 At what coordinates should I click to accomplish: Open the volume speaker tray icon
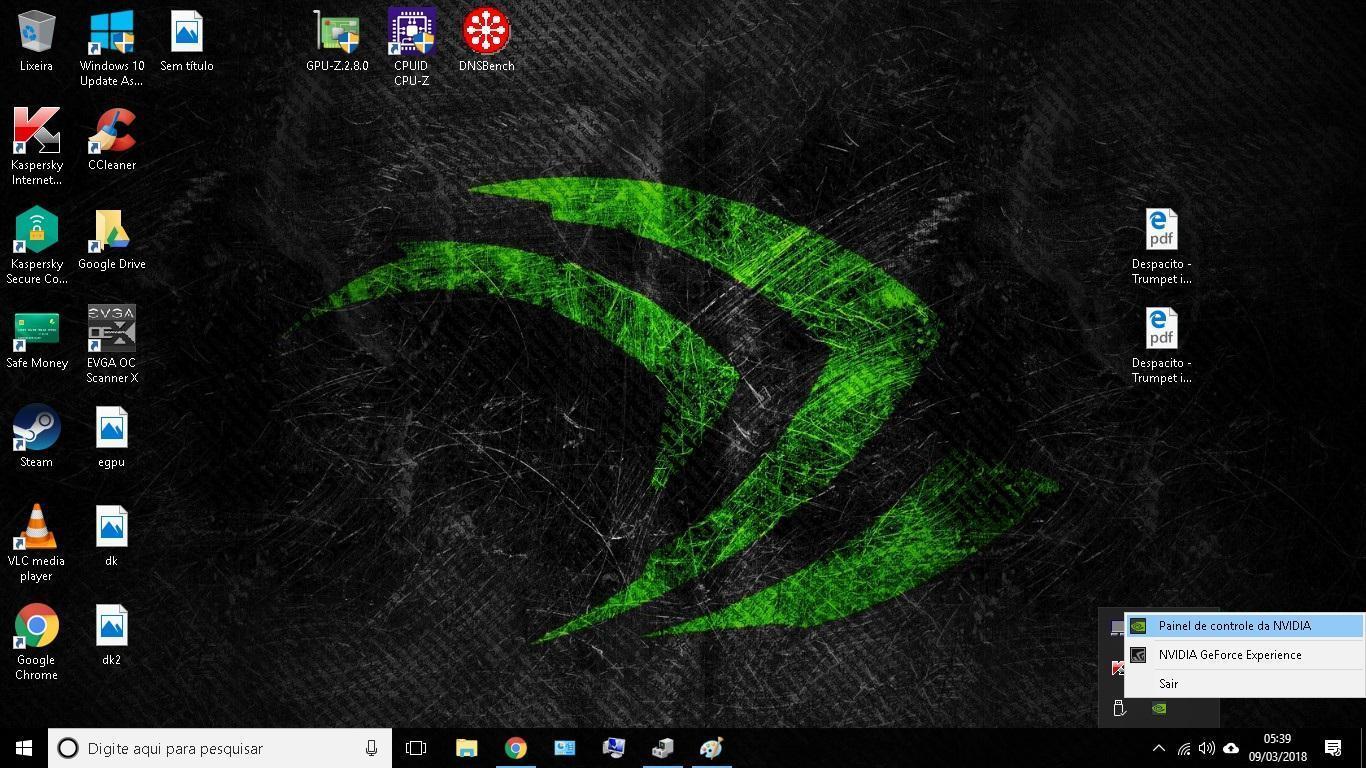point(1207,748)
